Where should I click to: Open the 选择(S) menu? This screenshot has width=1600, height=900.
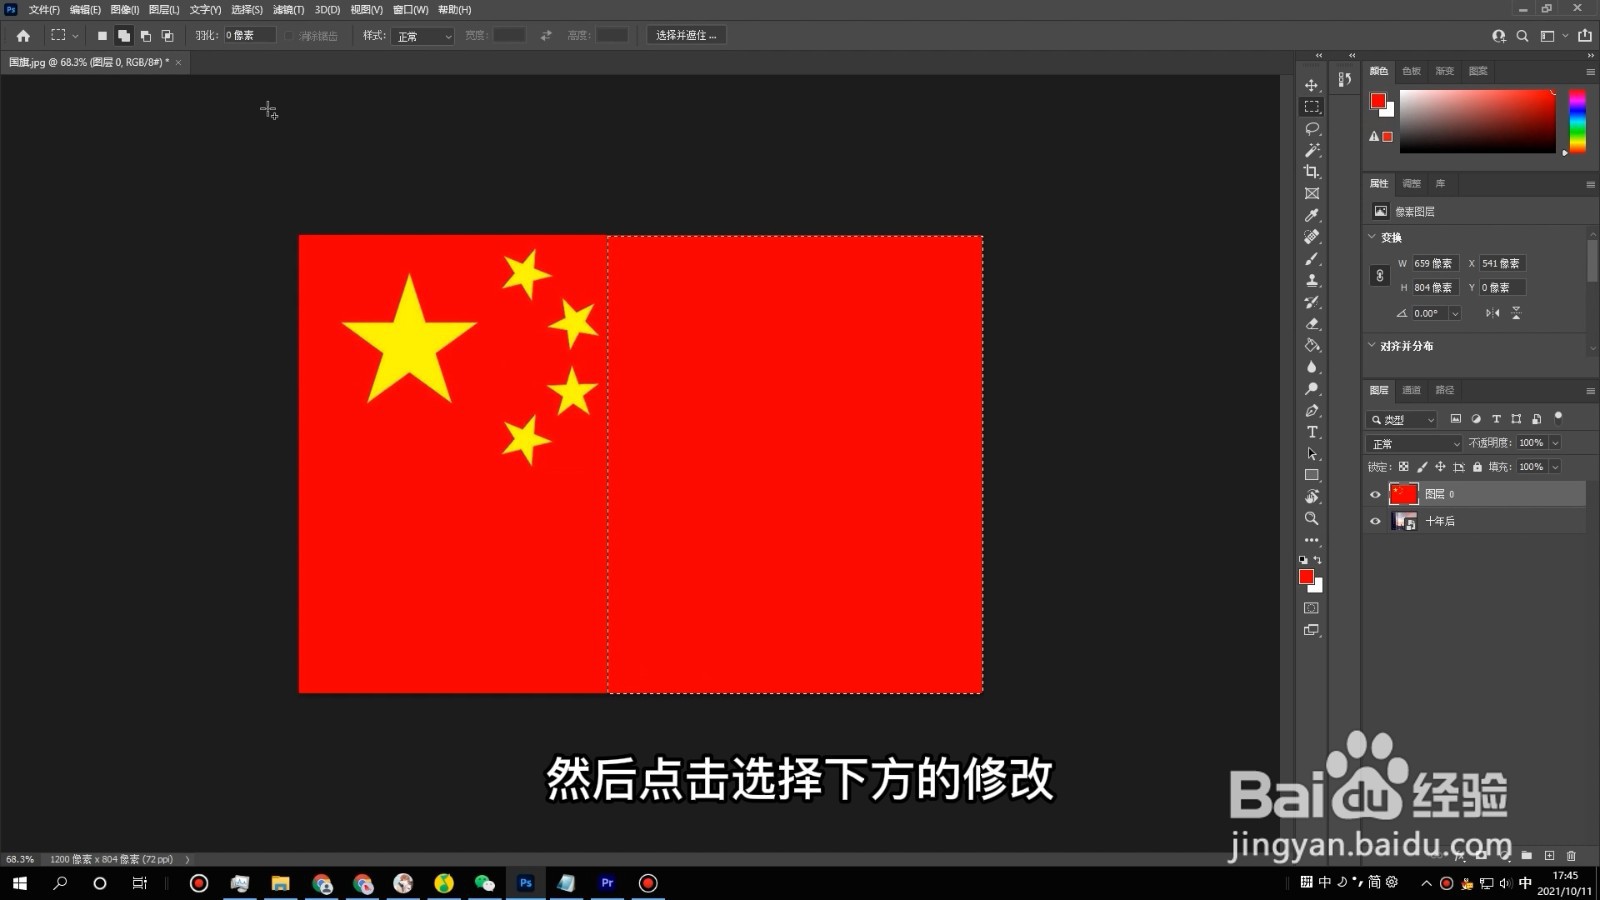pos(247,9)
